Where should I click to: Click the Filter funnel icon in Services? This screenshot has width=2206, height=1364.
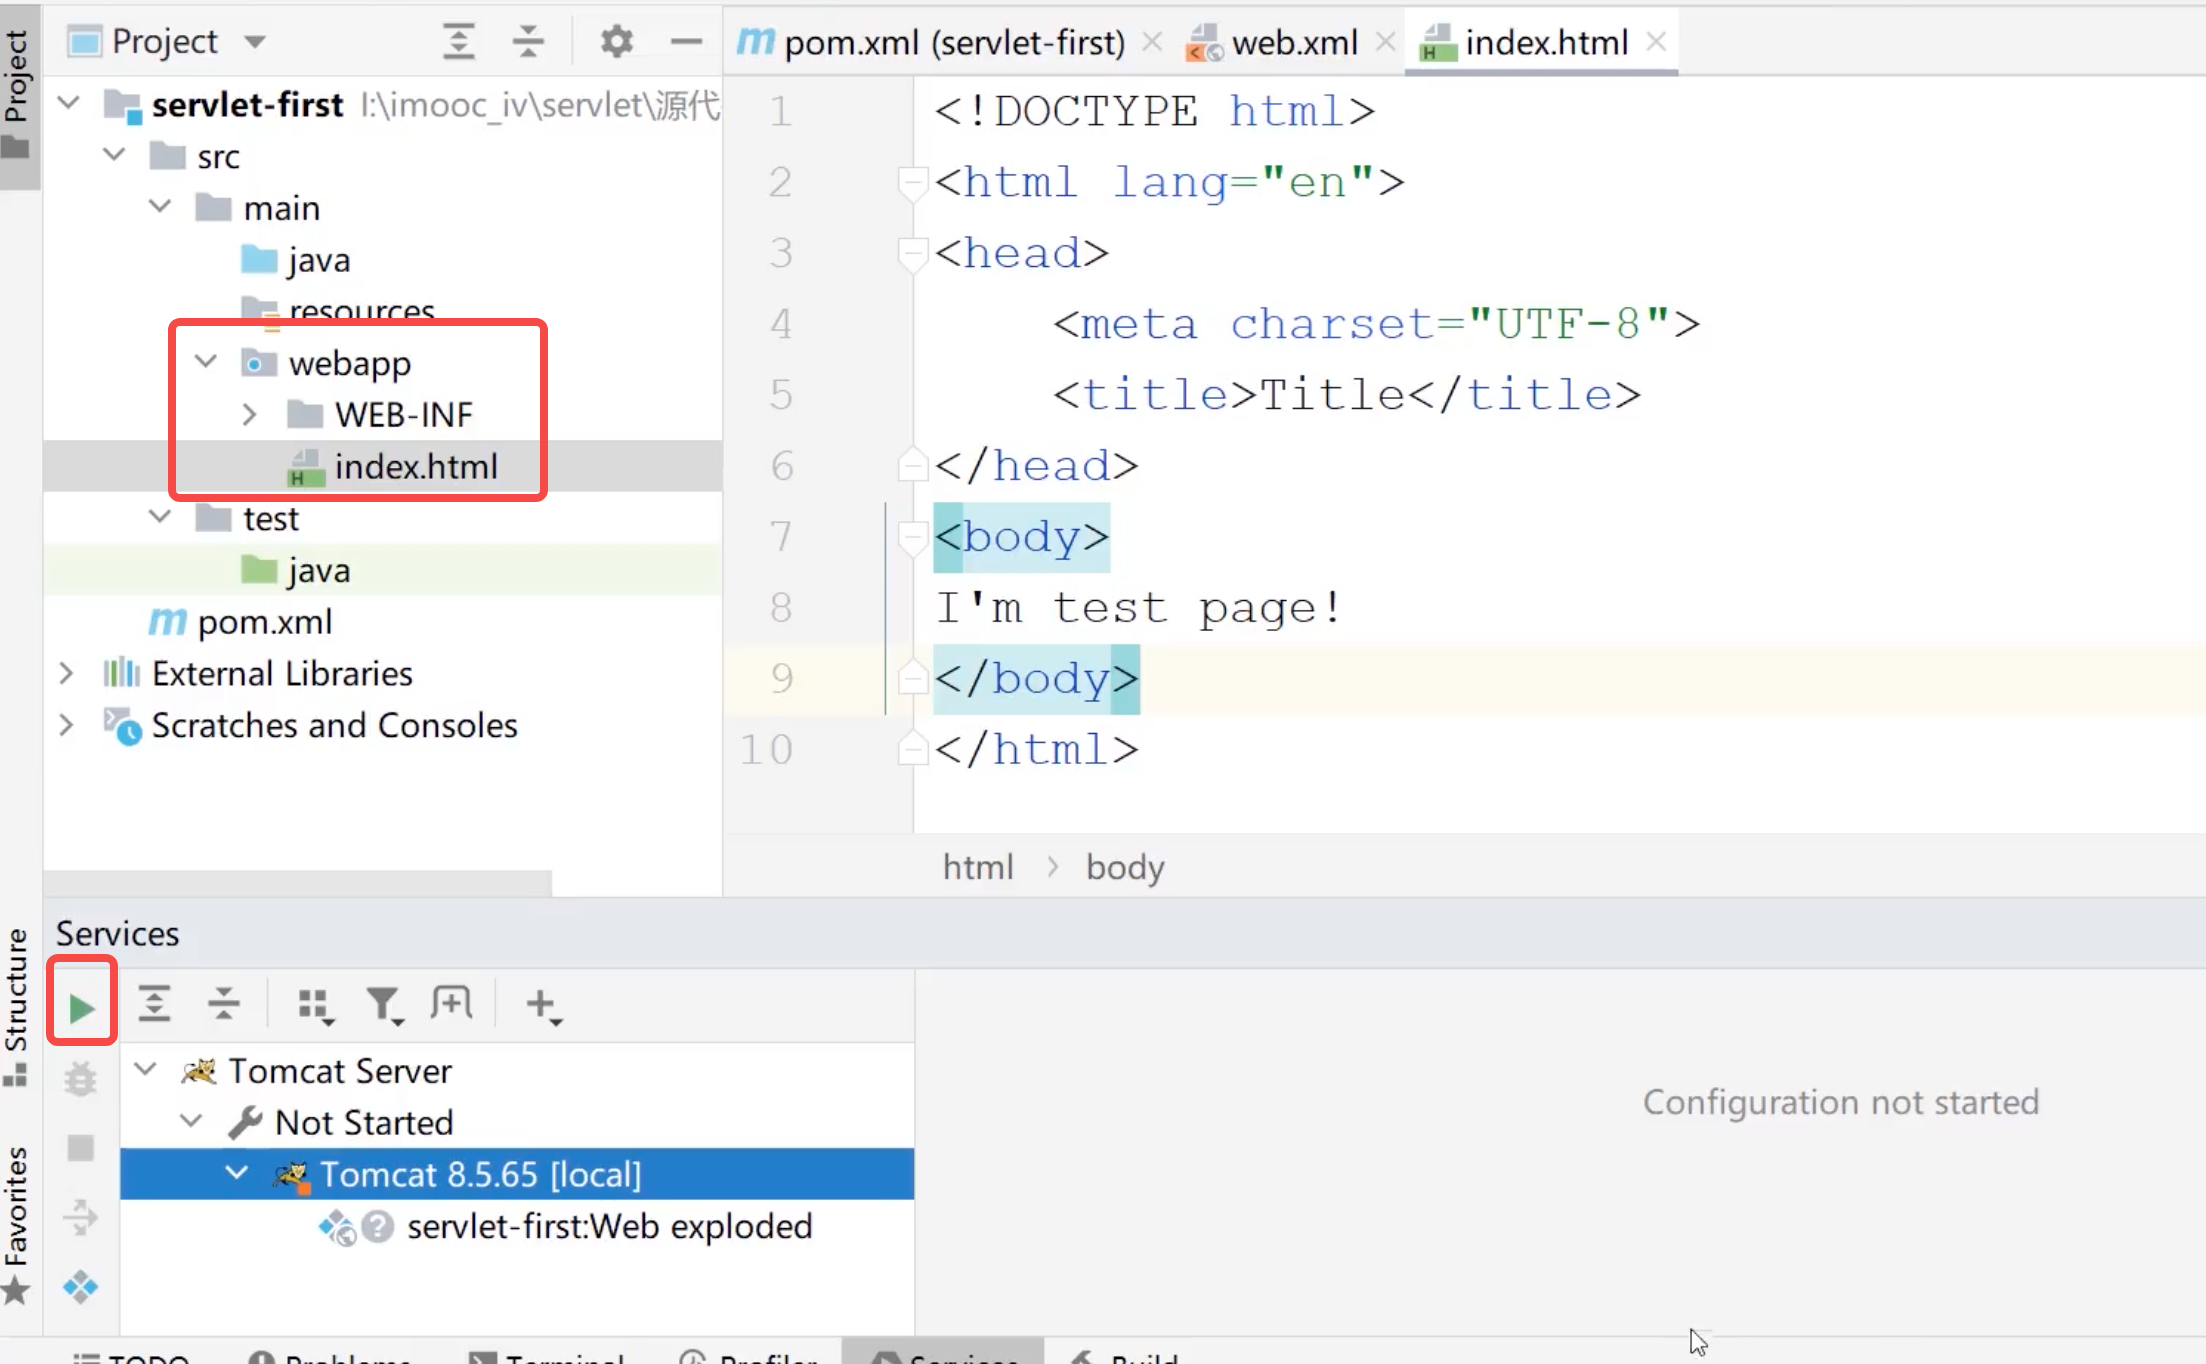coord(383,1005)
